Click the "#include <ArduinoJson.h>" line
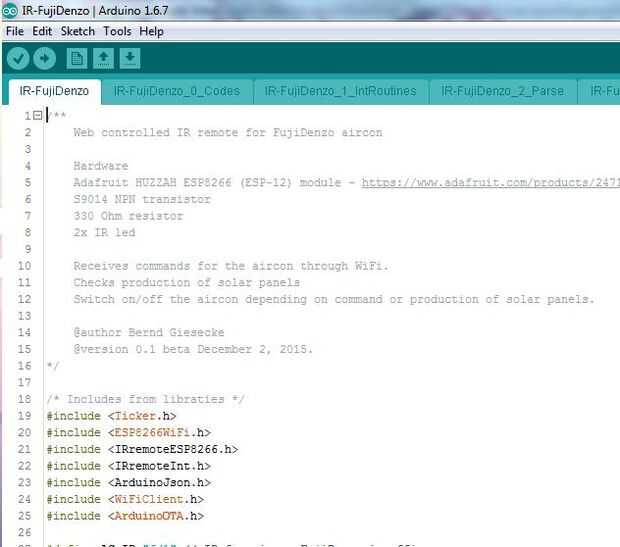The width and height of the screenshot is (620, 547). (129, 483)
